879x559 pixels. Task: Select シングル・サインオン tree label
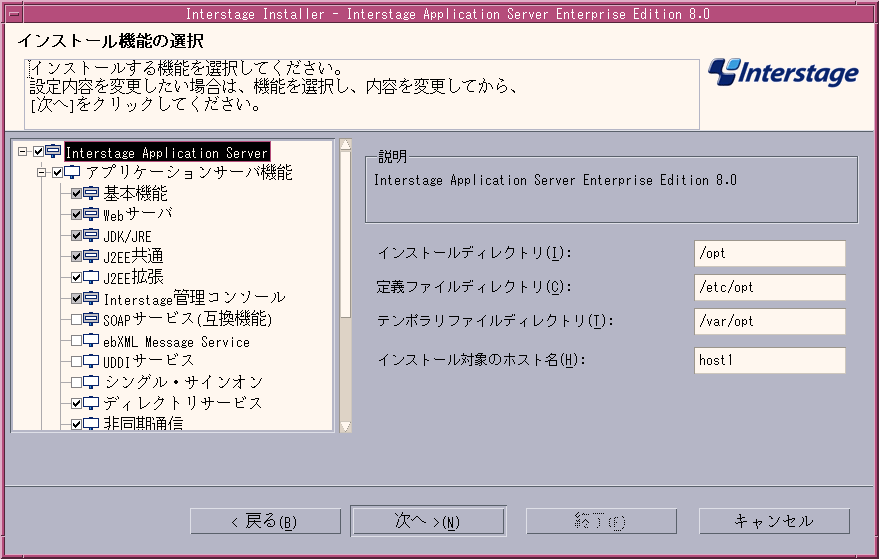pos(184,382)
